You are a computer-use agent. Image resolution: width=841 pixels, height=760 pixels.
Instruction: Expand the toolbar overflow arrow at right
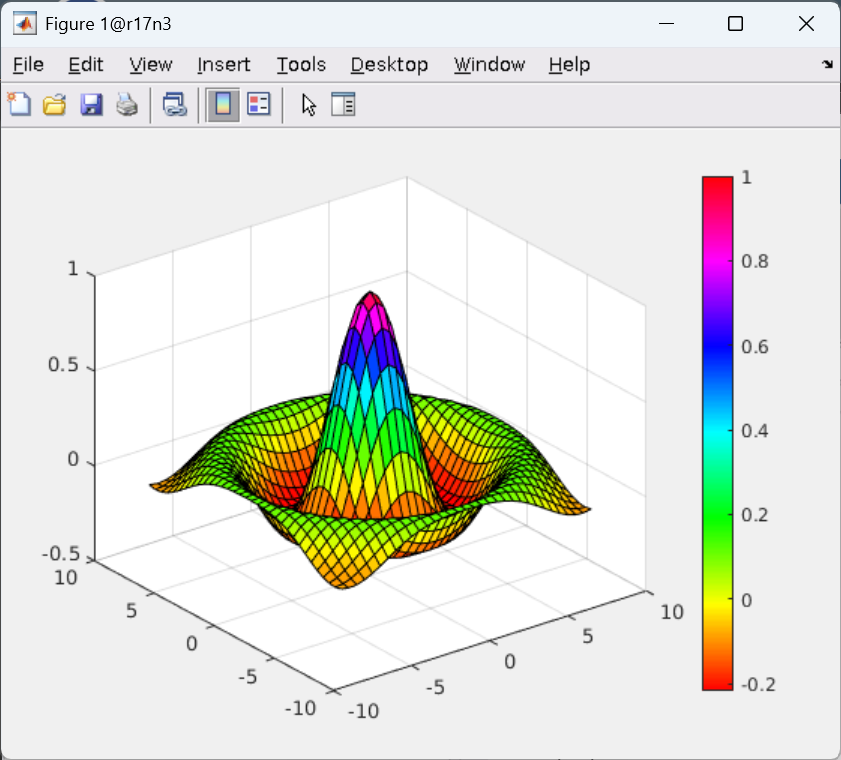tap(827, 65)
